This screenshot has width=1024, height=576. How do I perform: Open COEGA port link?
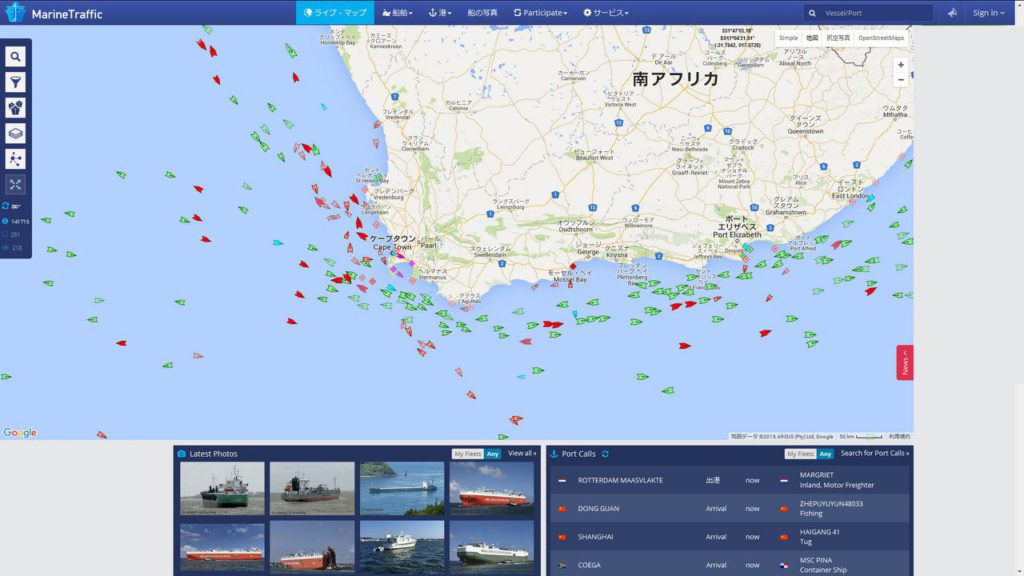[589, 565]
